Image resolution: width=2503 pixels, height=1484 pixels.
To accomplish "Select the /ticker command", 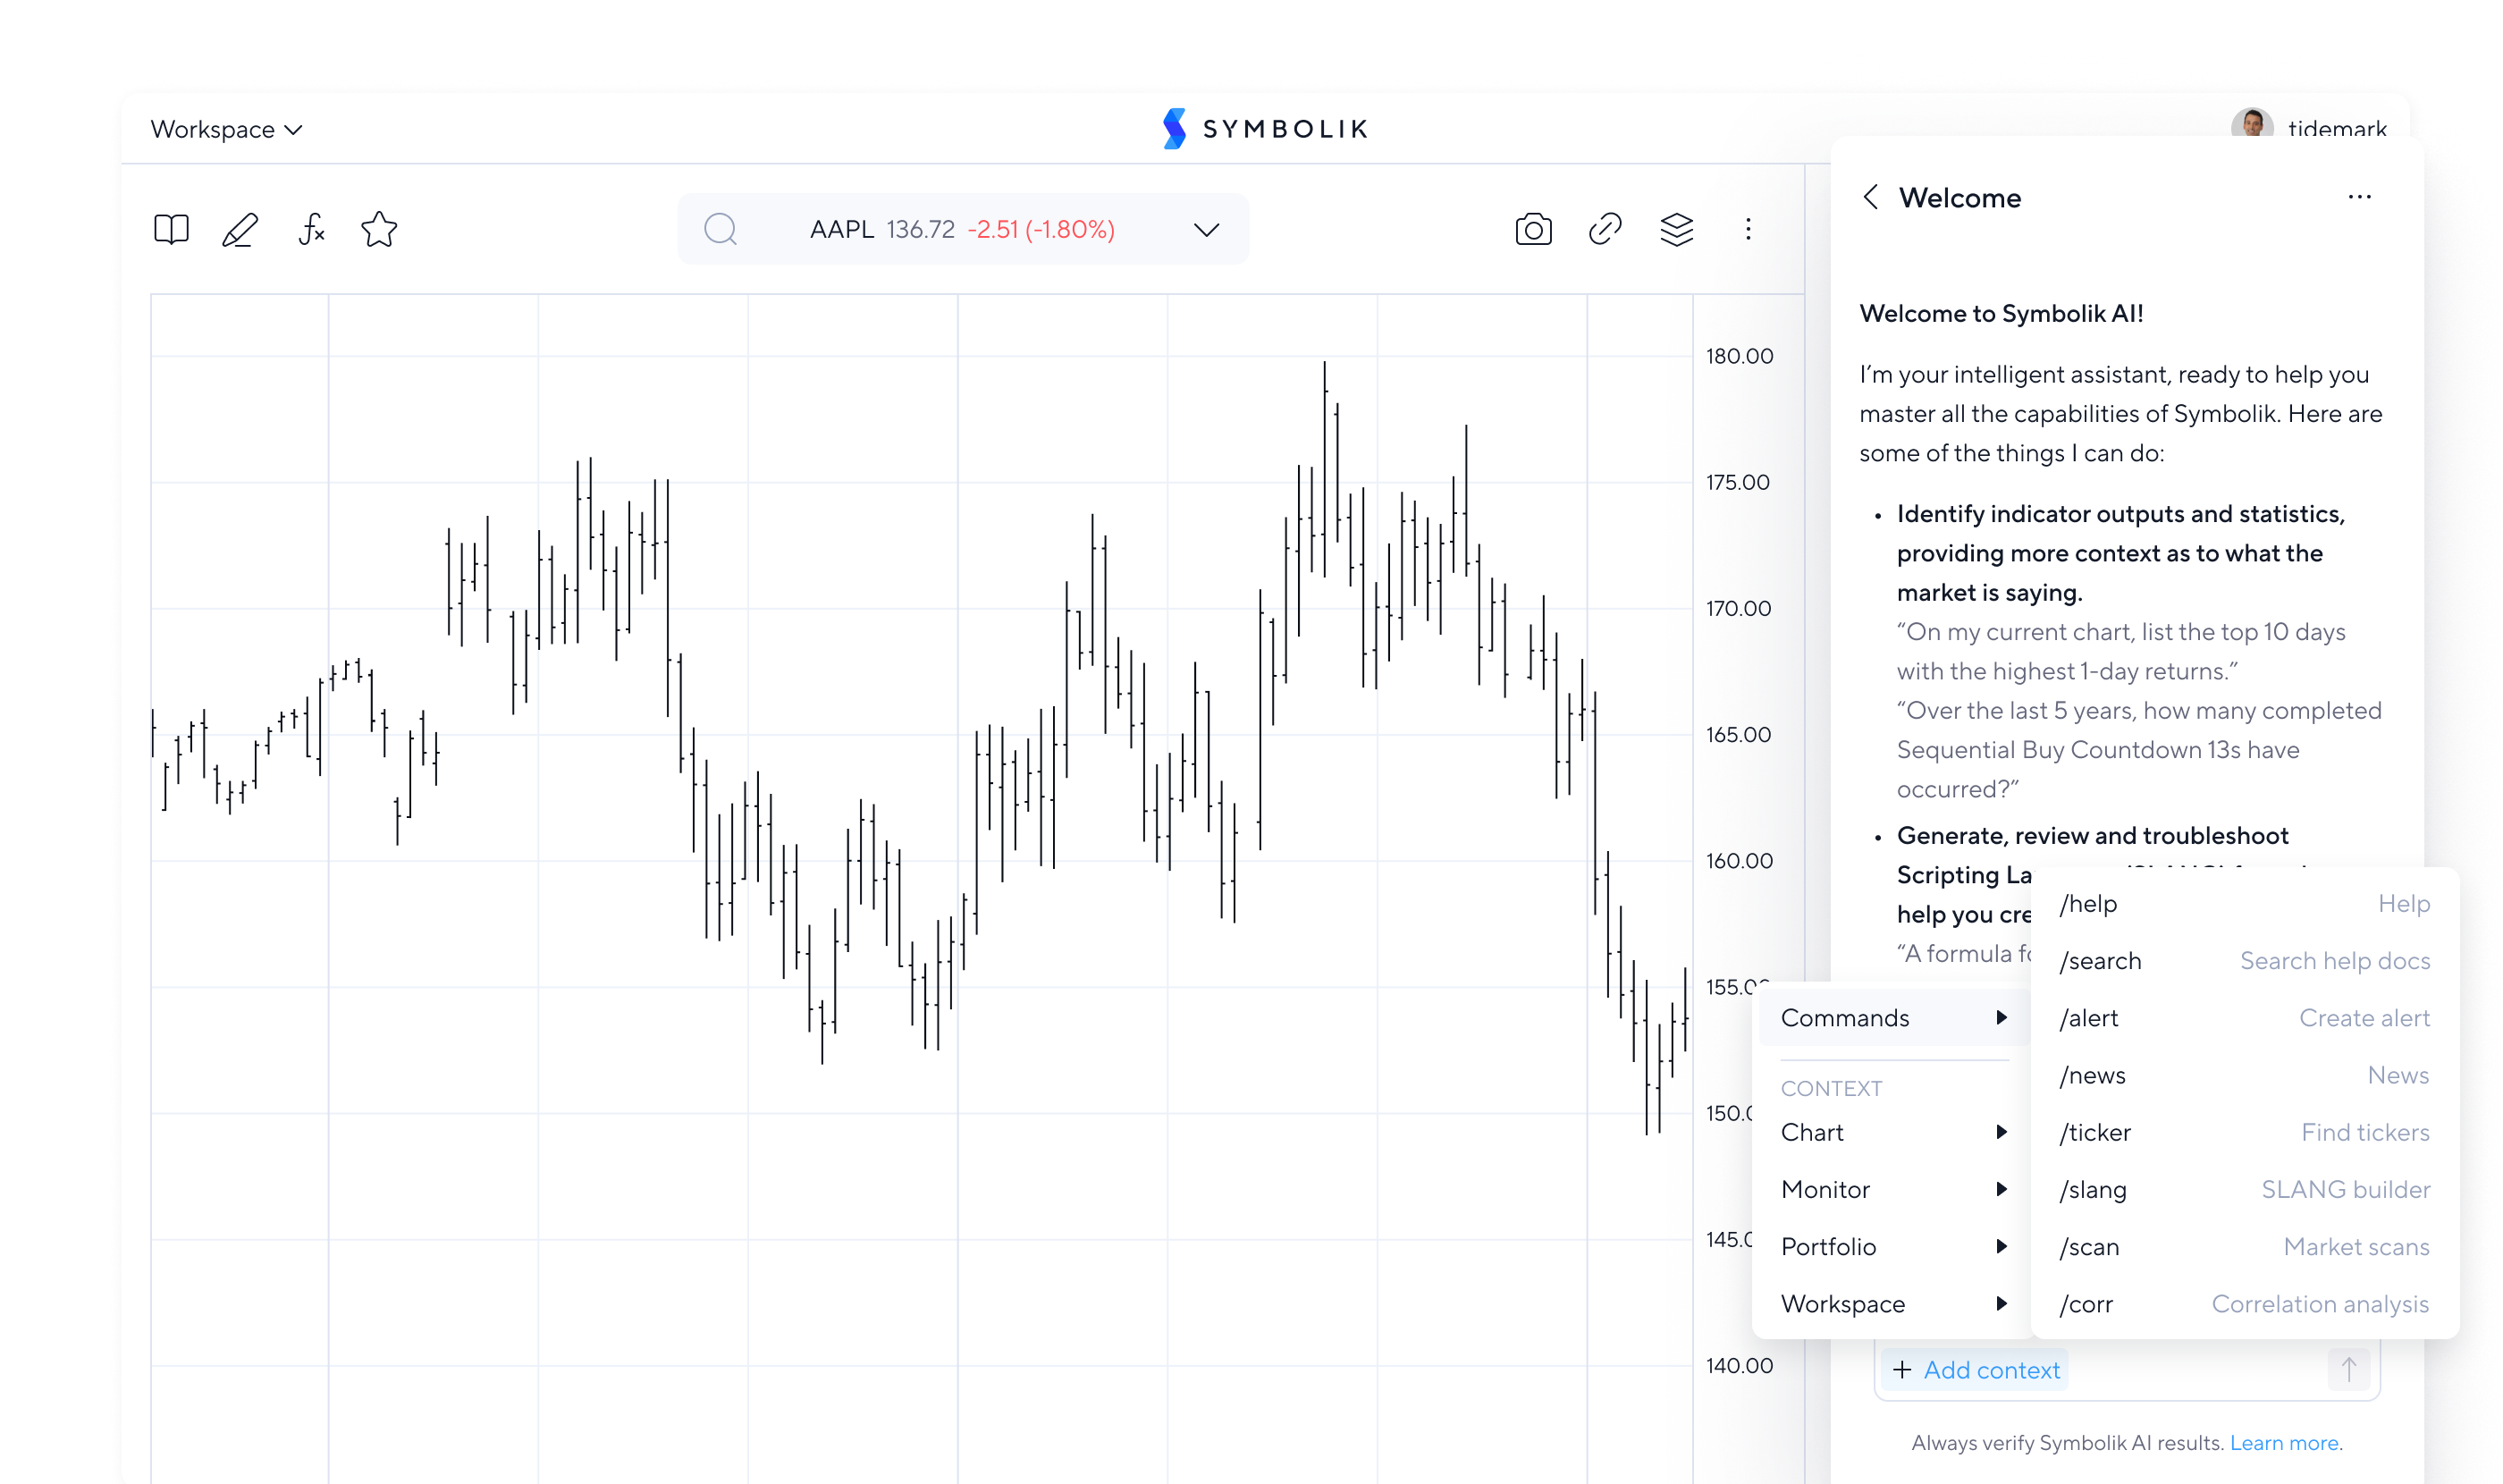I will 2244,1132.
